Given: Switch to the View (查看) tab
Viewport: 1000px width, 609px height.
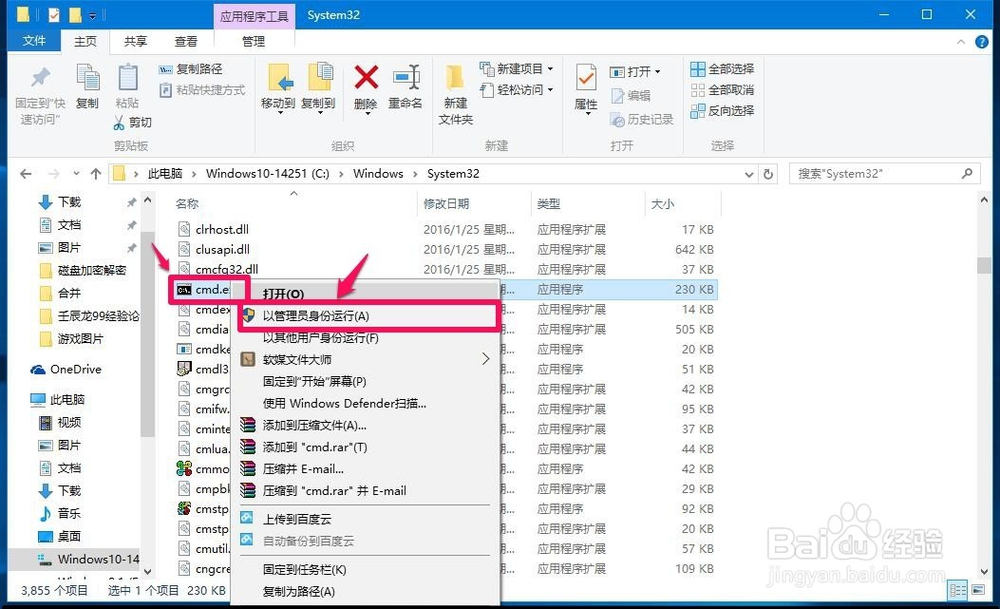Looking at the screenshot, I should [x=186, y=41].
